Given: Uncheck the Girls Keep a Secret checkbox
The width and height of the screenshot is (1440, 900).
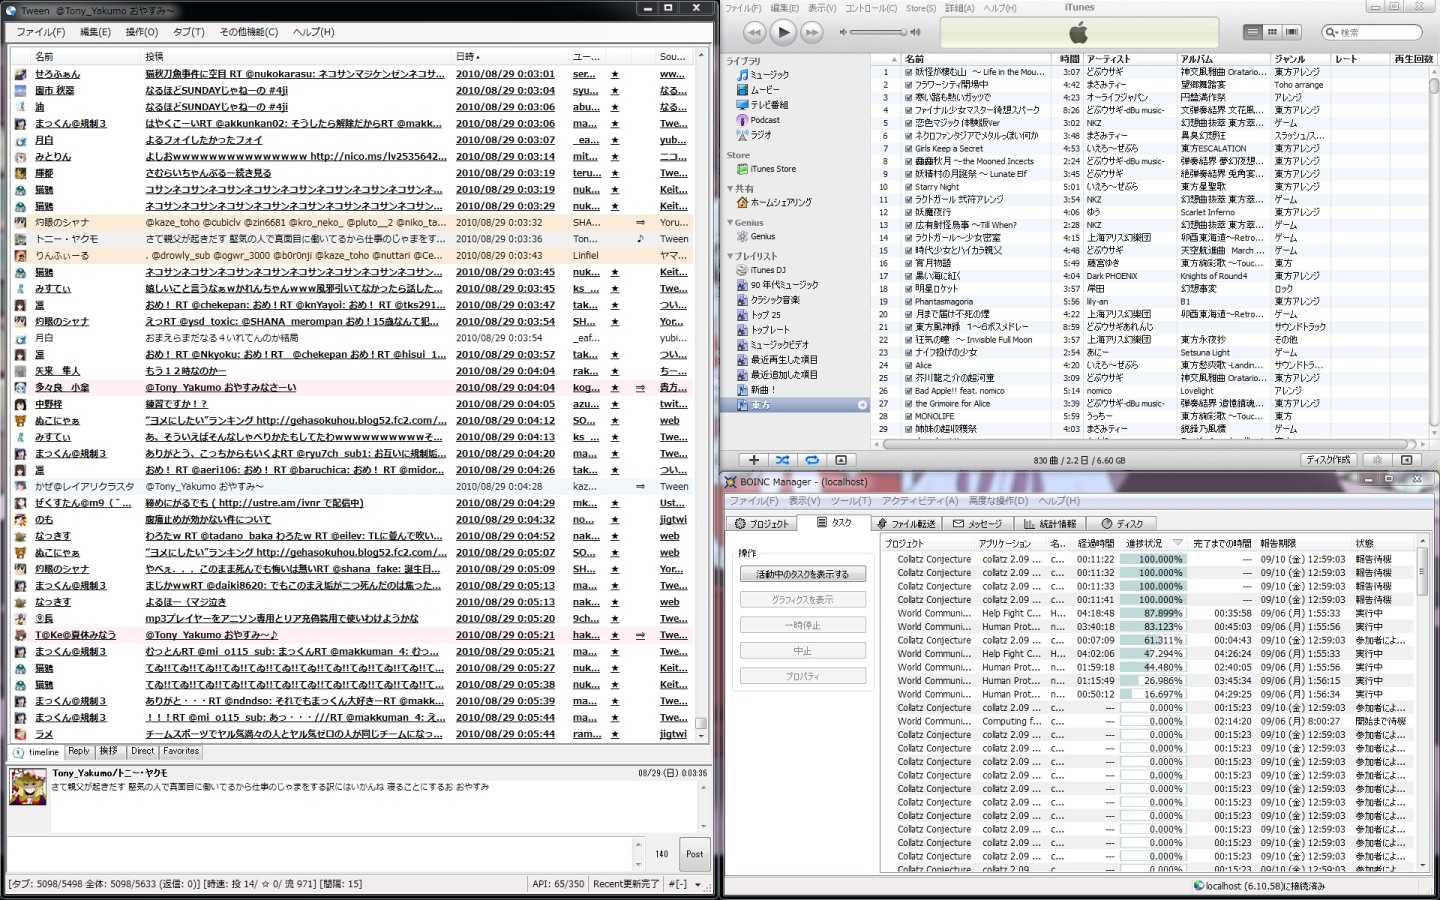Looking at the screenshot, I should (909, 149).
